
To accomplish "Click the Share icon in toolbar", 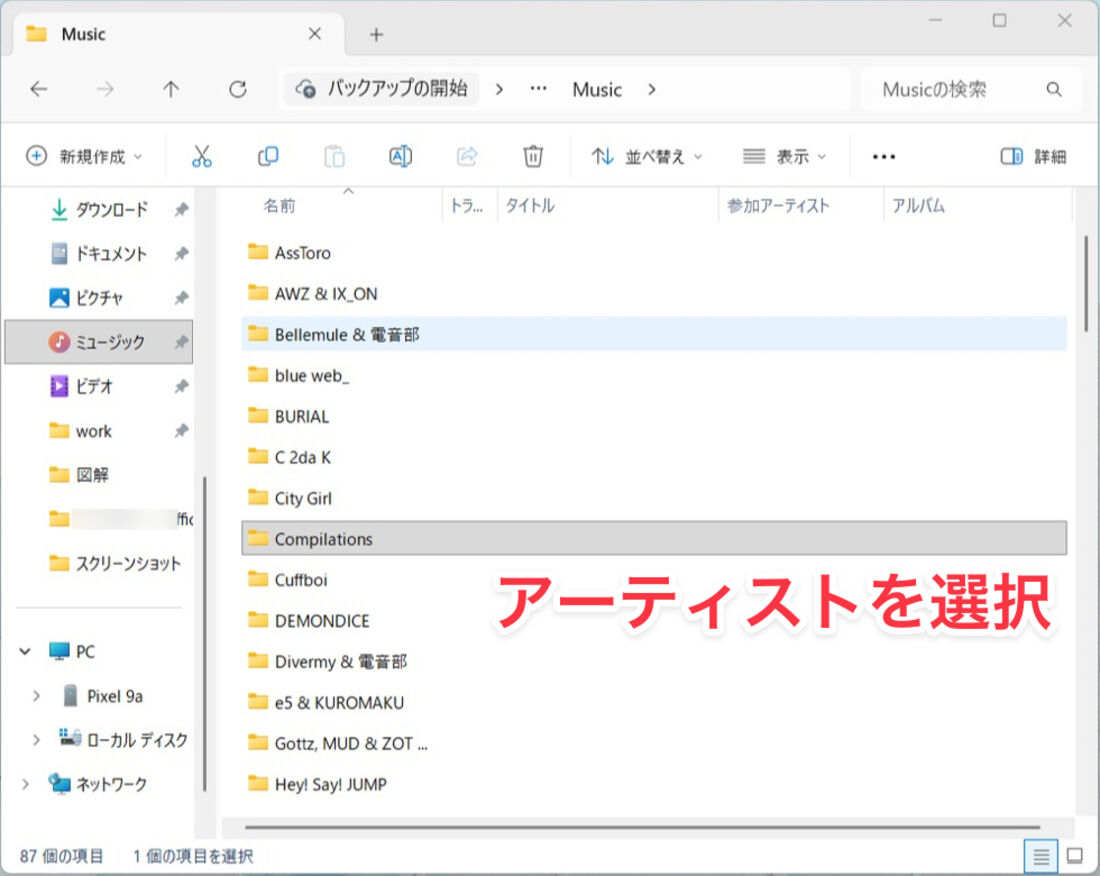I will (x=467, y=156).
